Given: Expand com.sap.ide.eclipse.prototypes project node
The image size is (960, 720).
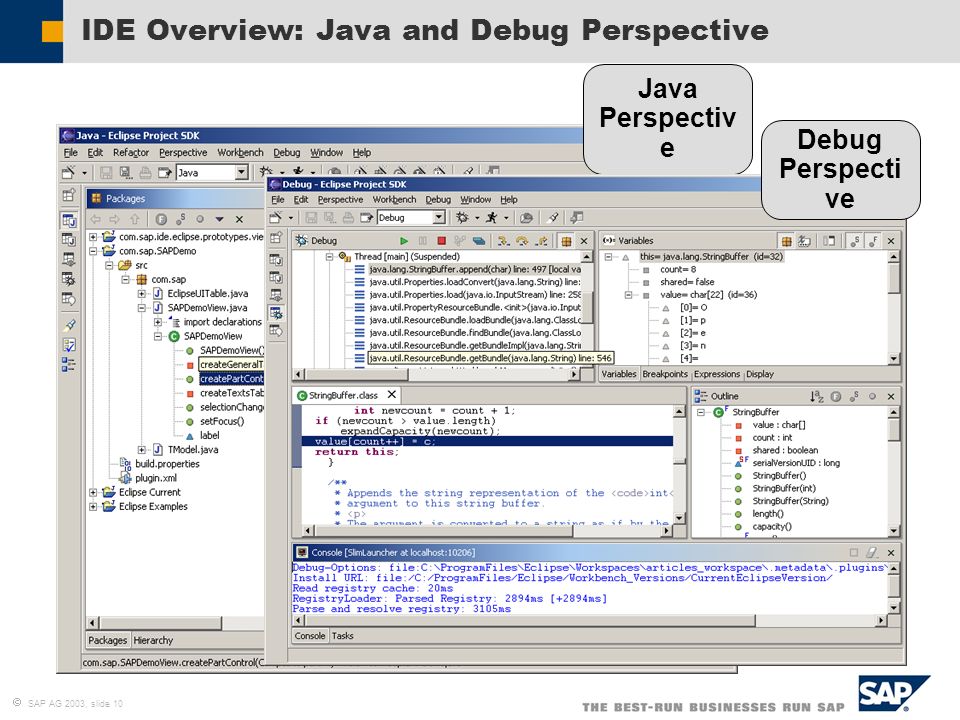Looking at the screenshot, I should point(93,237).
